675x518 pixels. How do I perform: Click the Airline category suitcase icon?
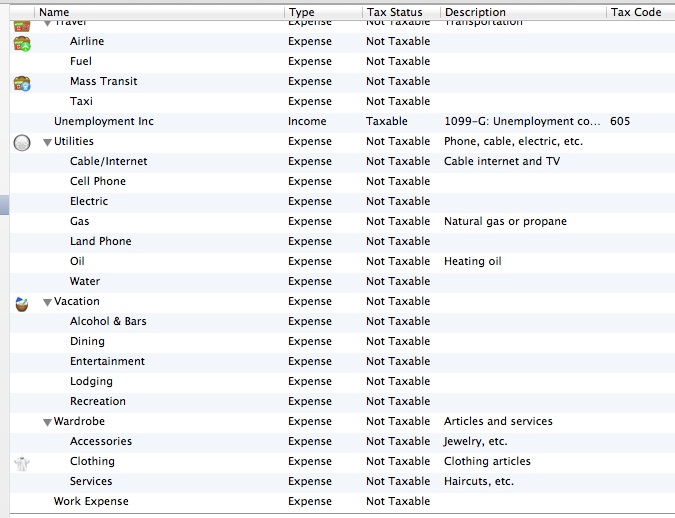(22, 43)
